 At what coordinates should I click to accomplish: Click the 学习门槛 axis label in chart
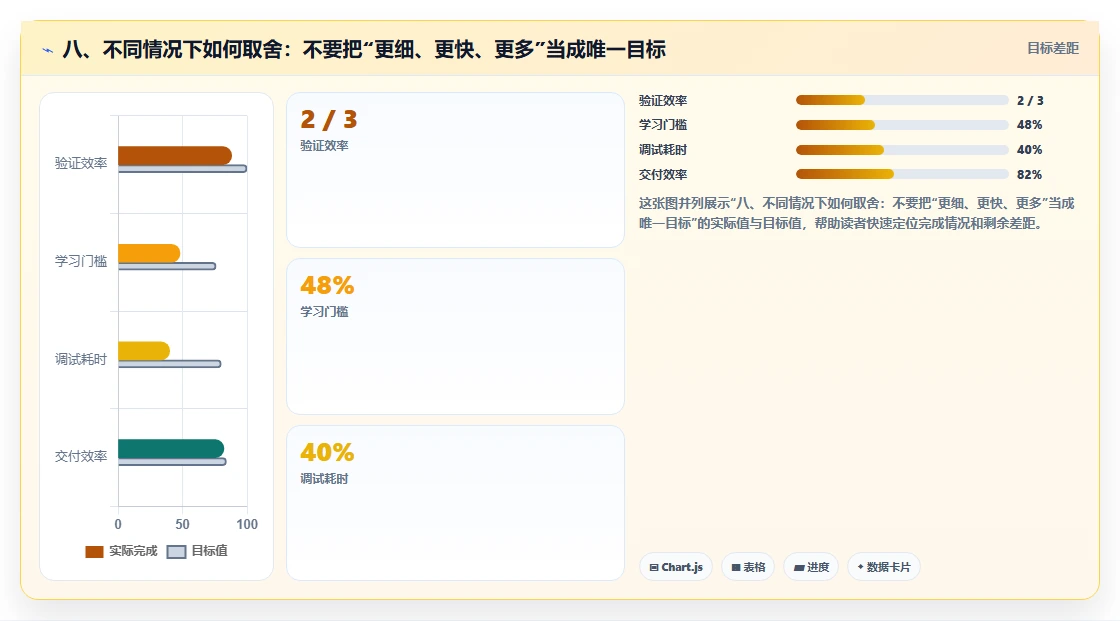click(x=81, y=262)
